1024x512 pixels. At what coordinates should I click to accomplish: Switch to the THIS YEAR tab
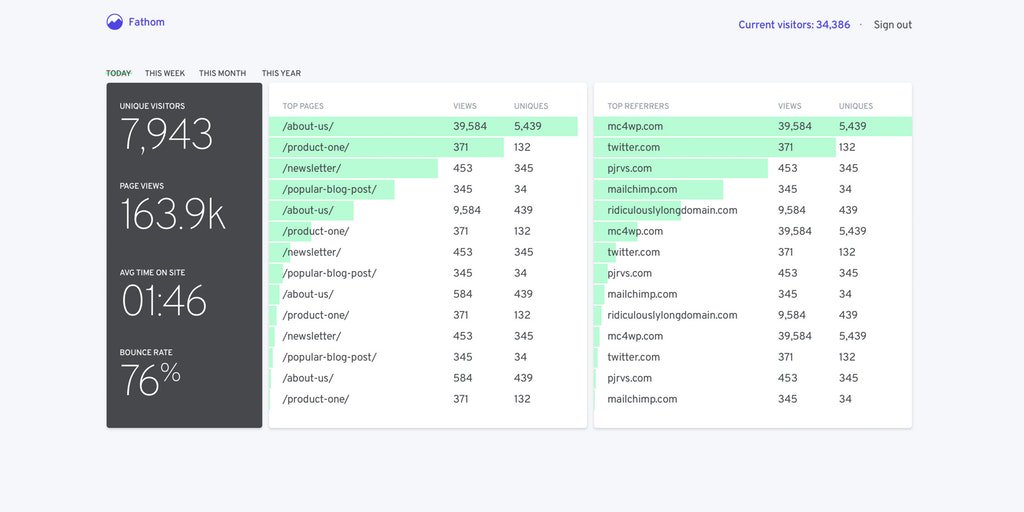point(281,73)
